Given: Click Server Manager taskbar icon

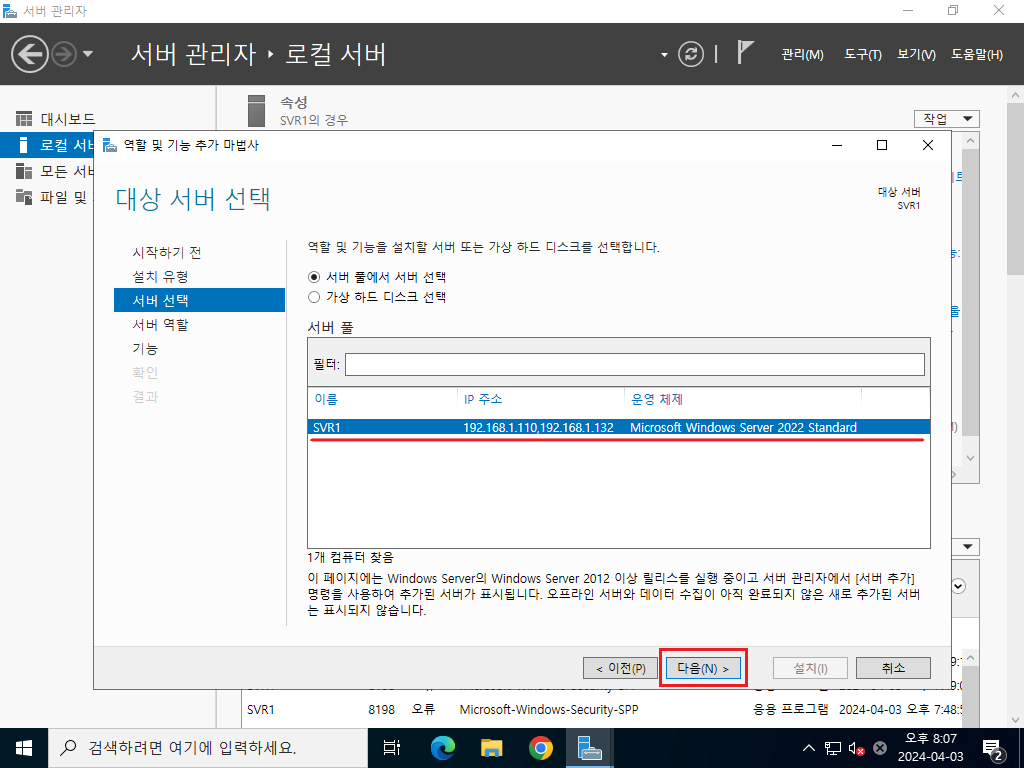Looking at the screenshot, I should pyautogui.click(x=589, y=748).
